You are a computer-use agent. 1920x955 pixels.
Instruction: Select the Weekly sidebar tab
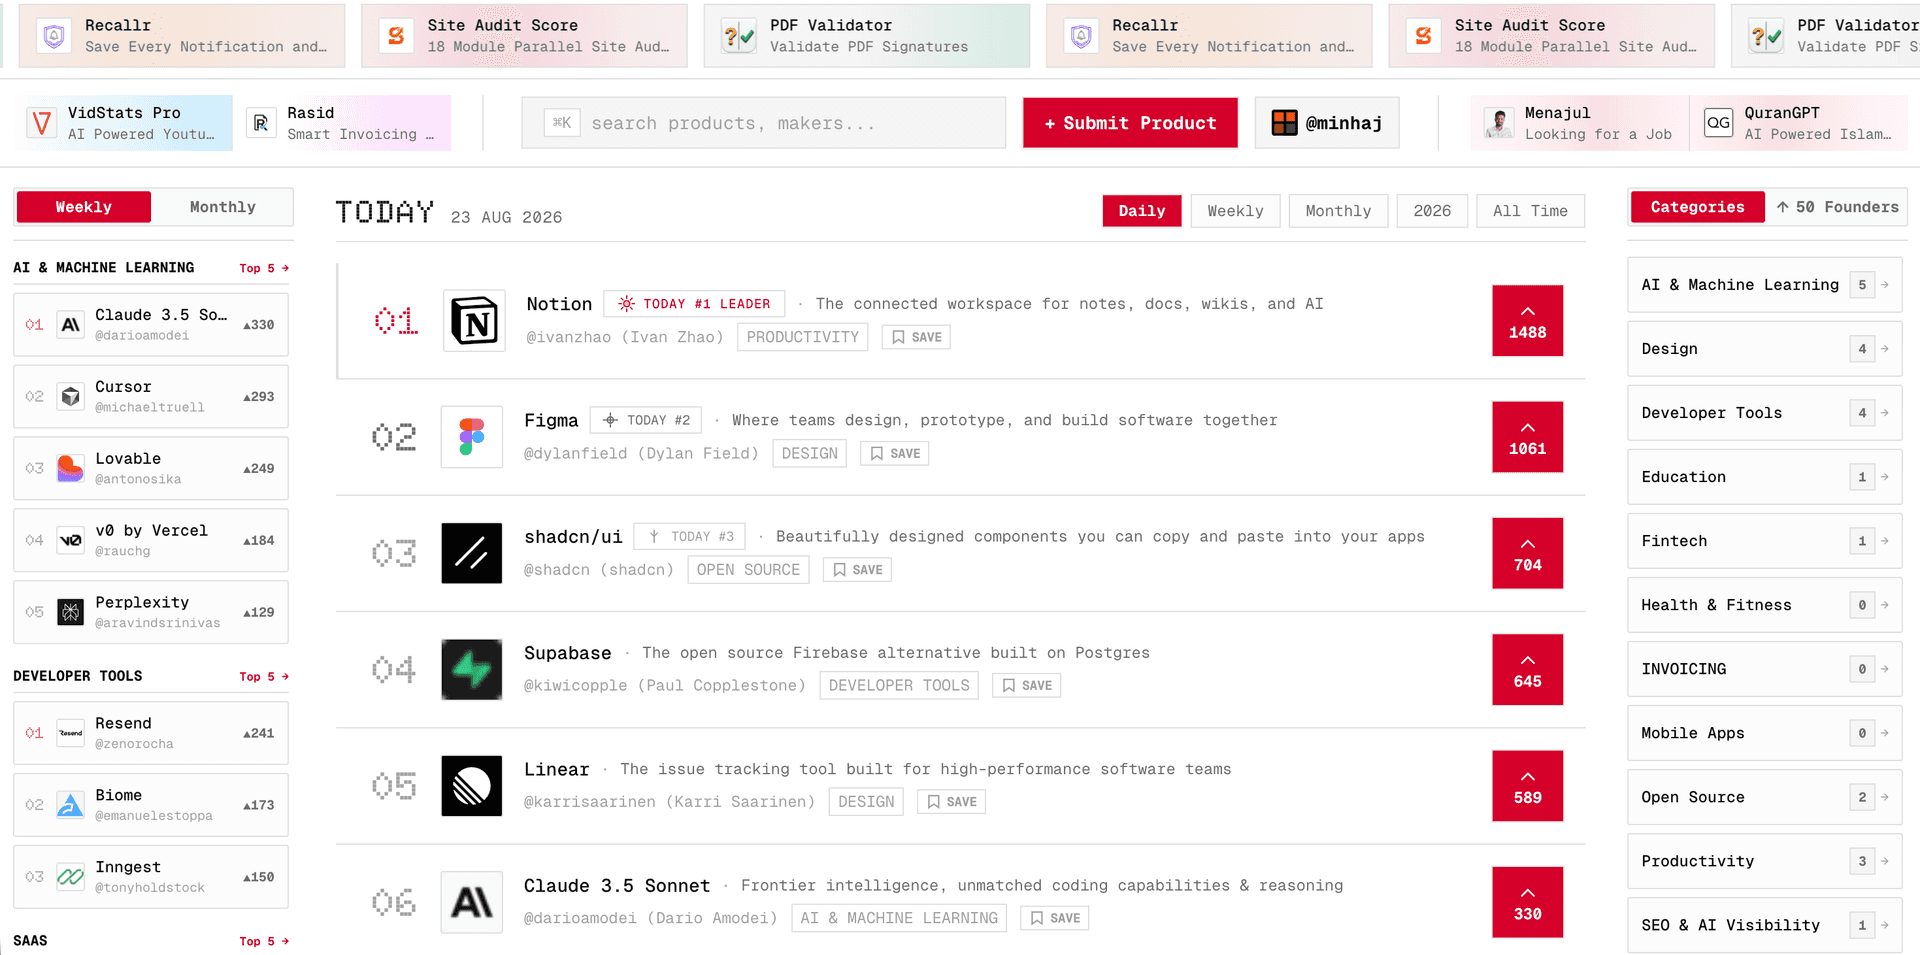[84, 207]
